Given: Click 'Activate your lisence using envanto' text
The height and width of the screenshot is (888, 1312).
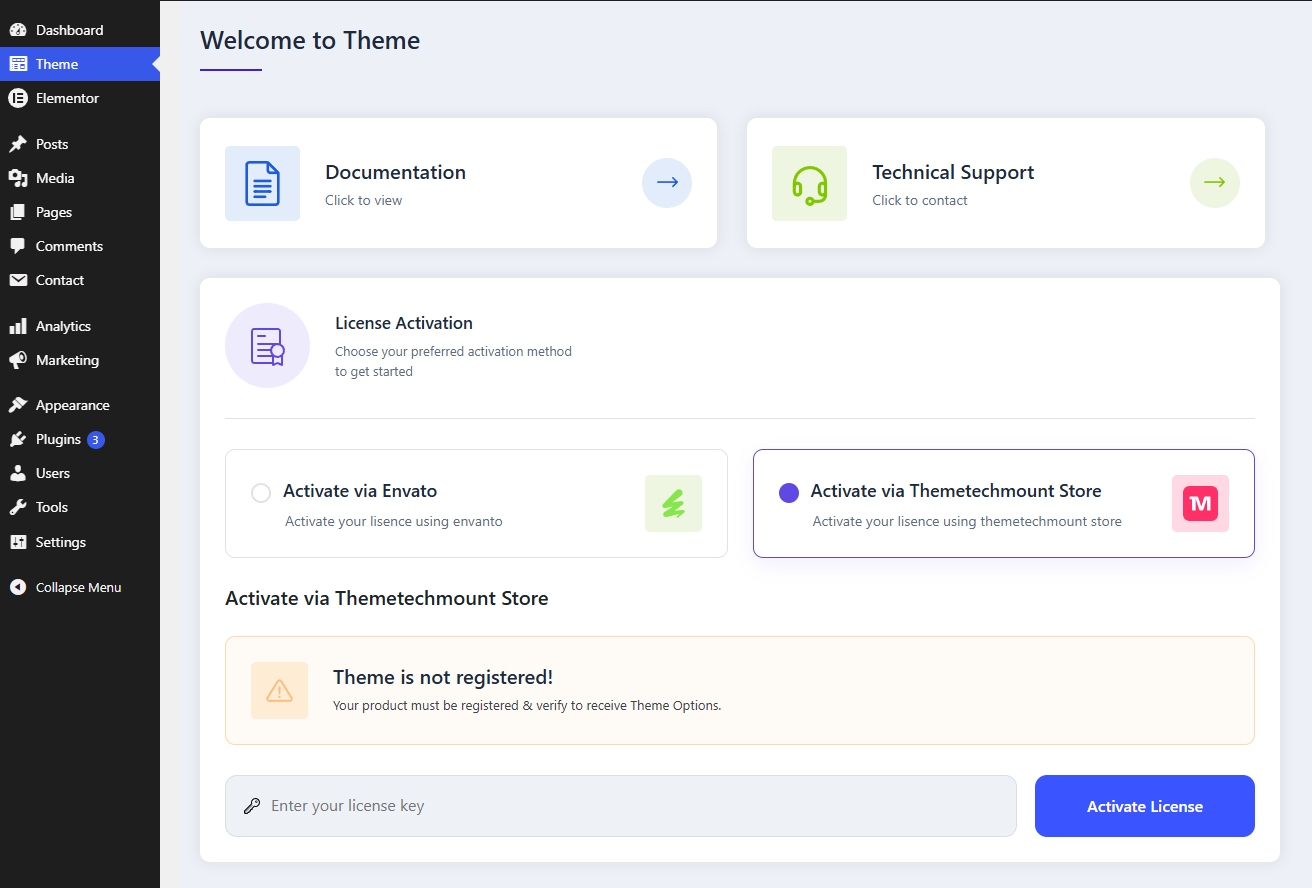Looking at the screenshot, I should 394,521.
